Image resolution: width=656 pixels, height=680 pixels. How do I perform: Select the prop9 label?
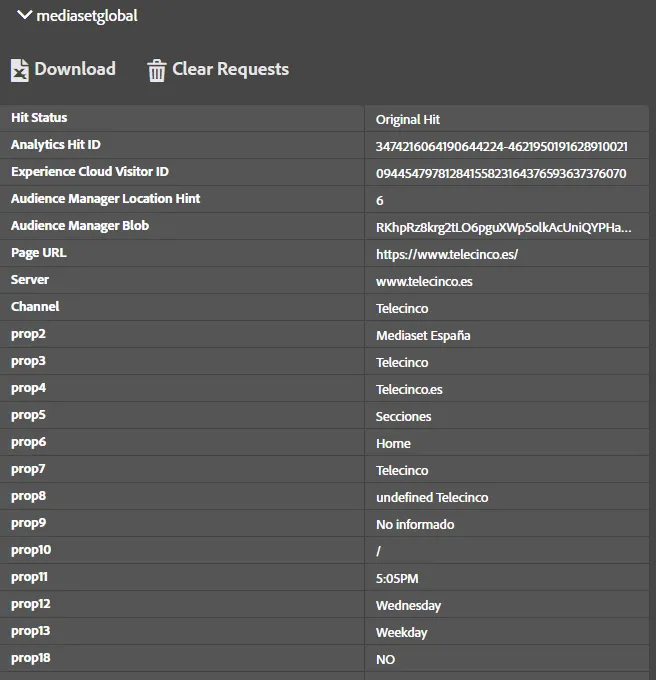tap(28, 523)
